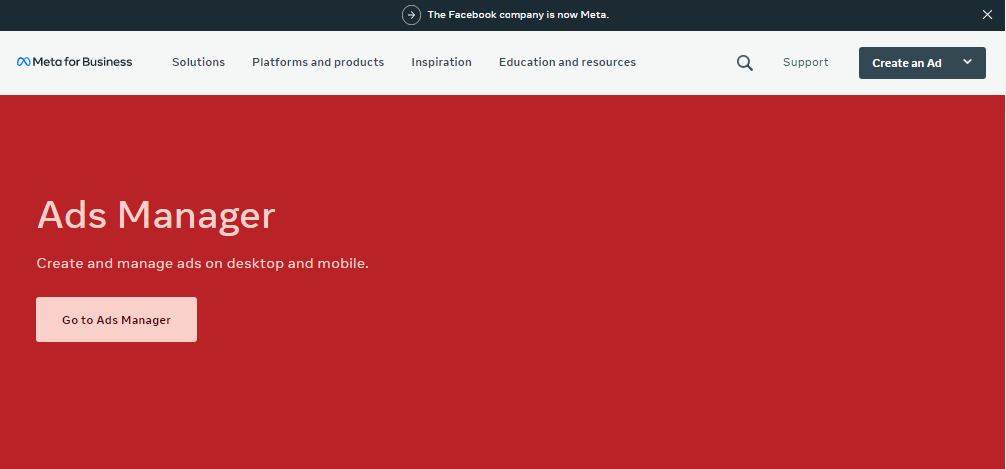Click the Go to Ads Manager button
Viewport: 1006px width, 469px height.
click(x=116, y=320)
